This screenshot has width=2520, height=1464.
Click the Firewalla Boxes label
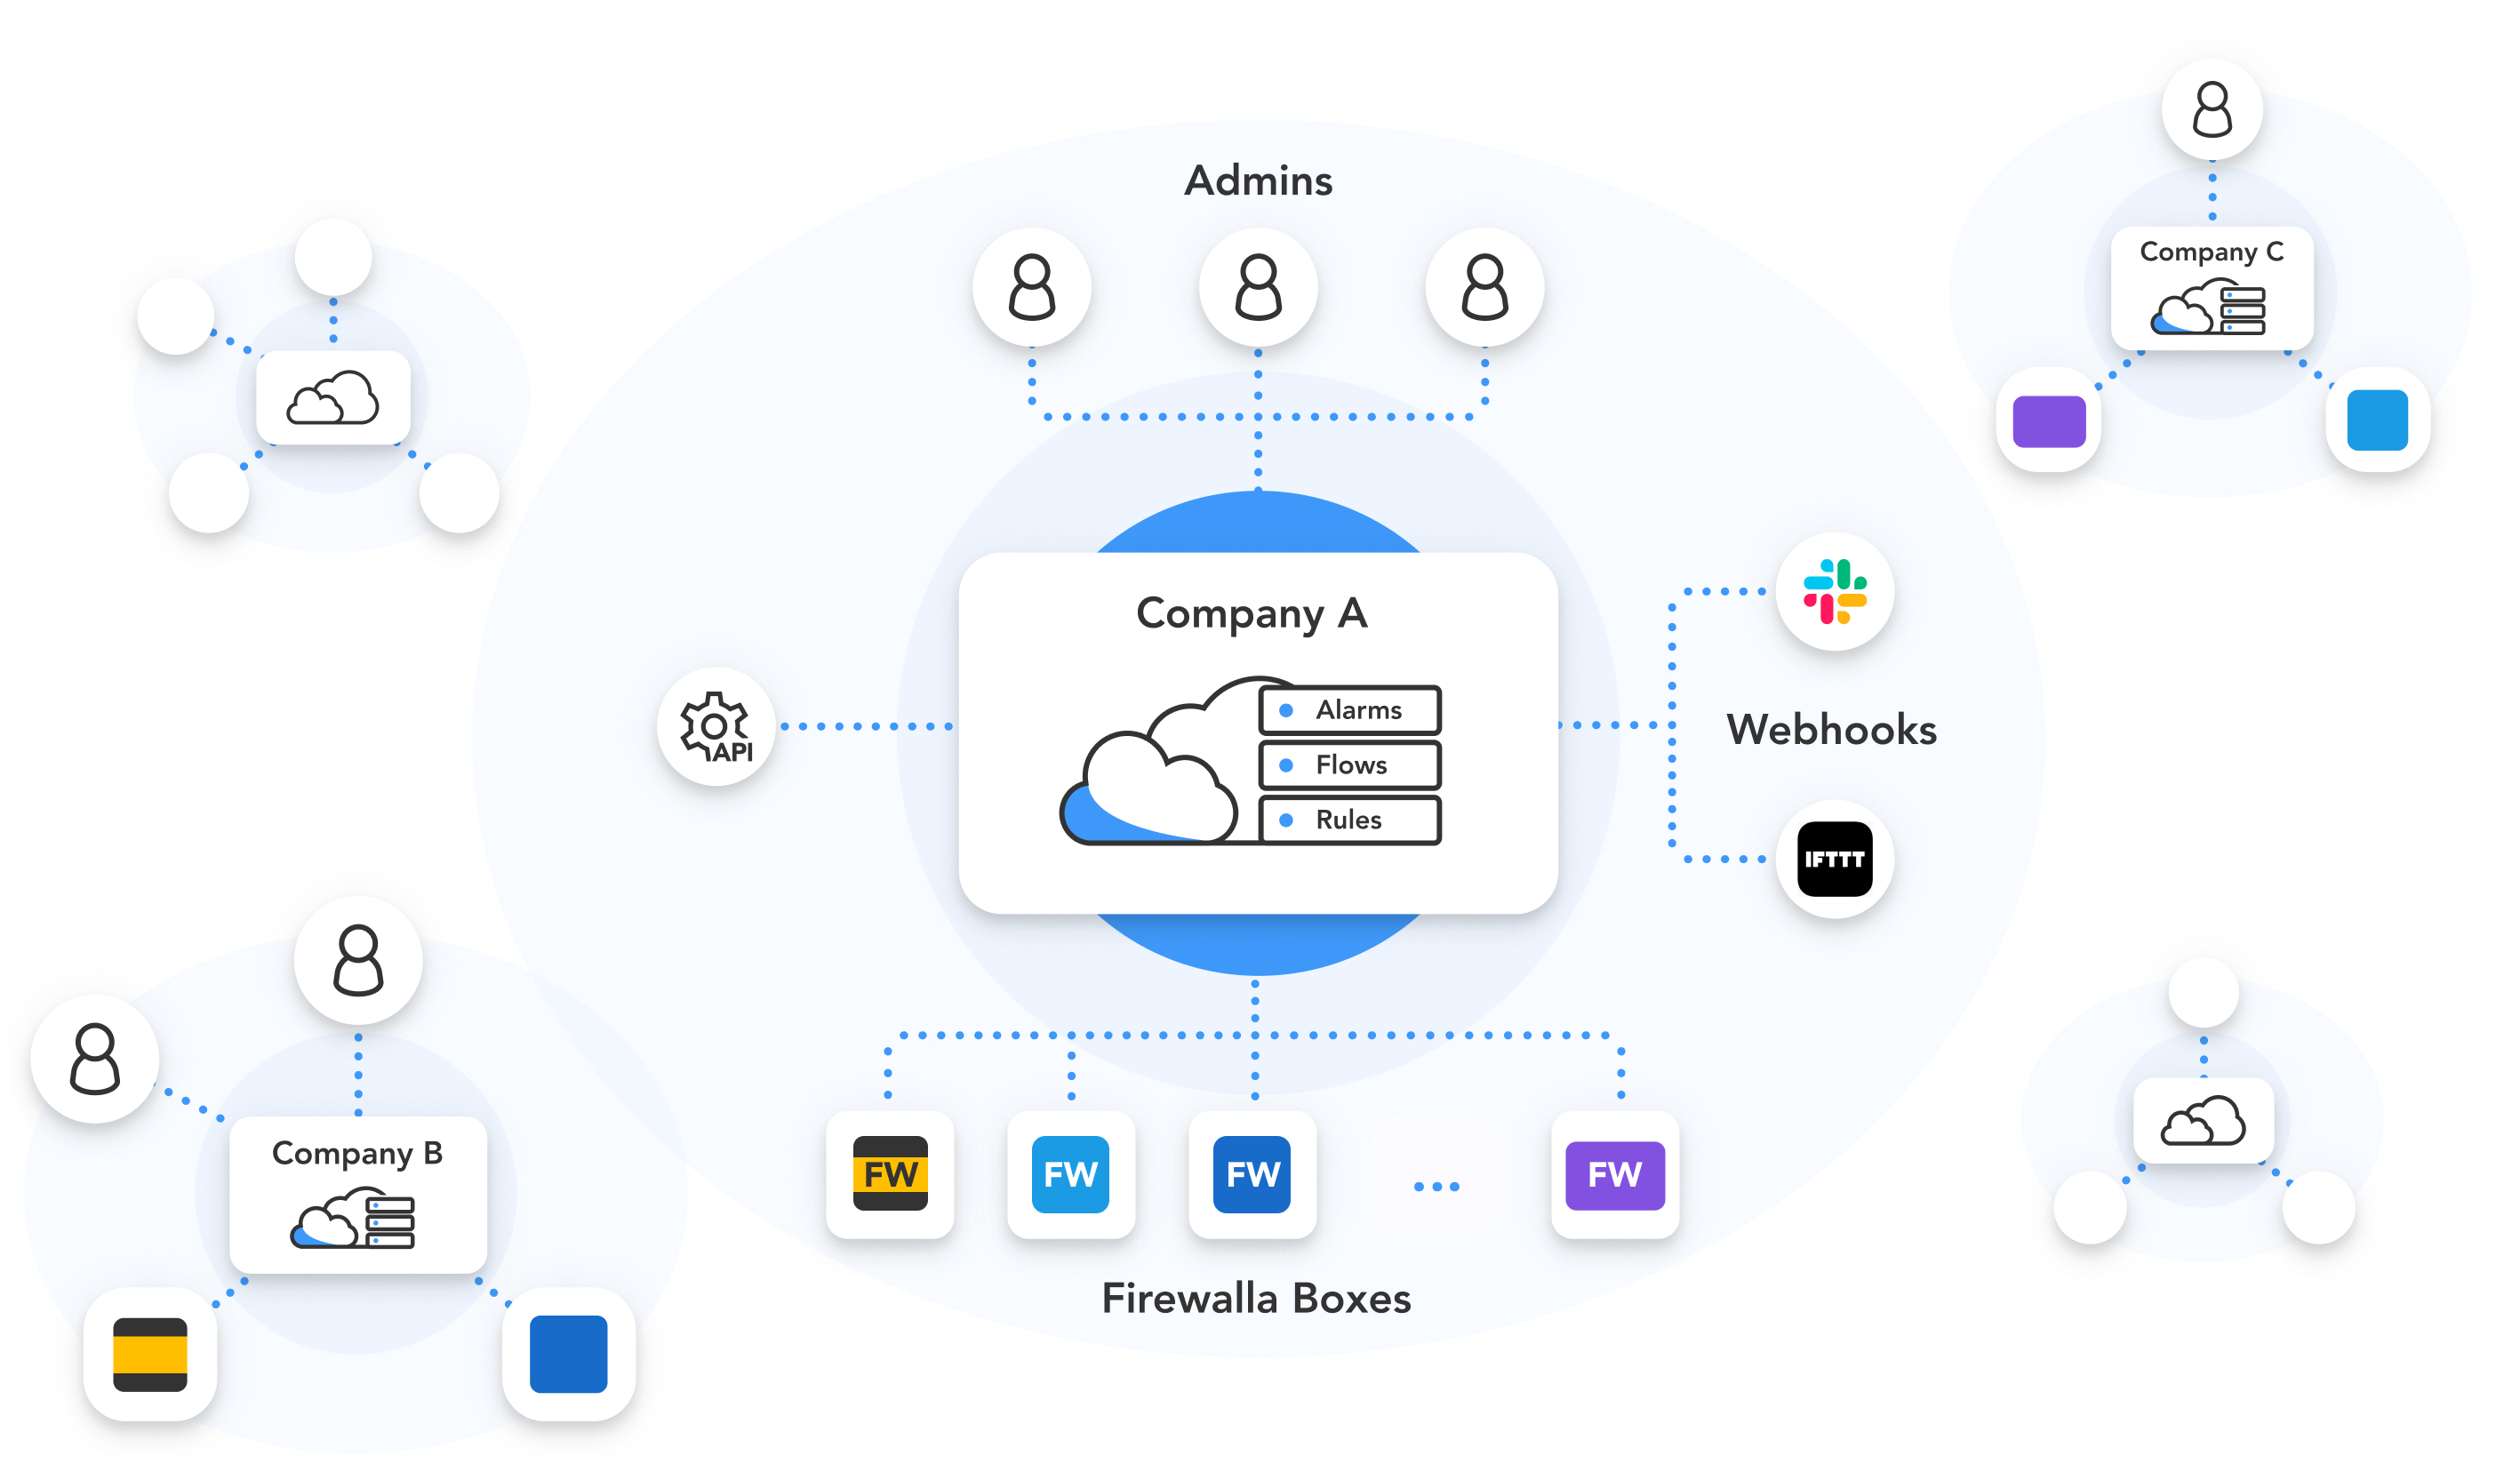(1256, 1299)
